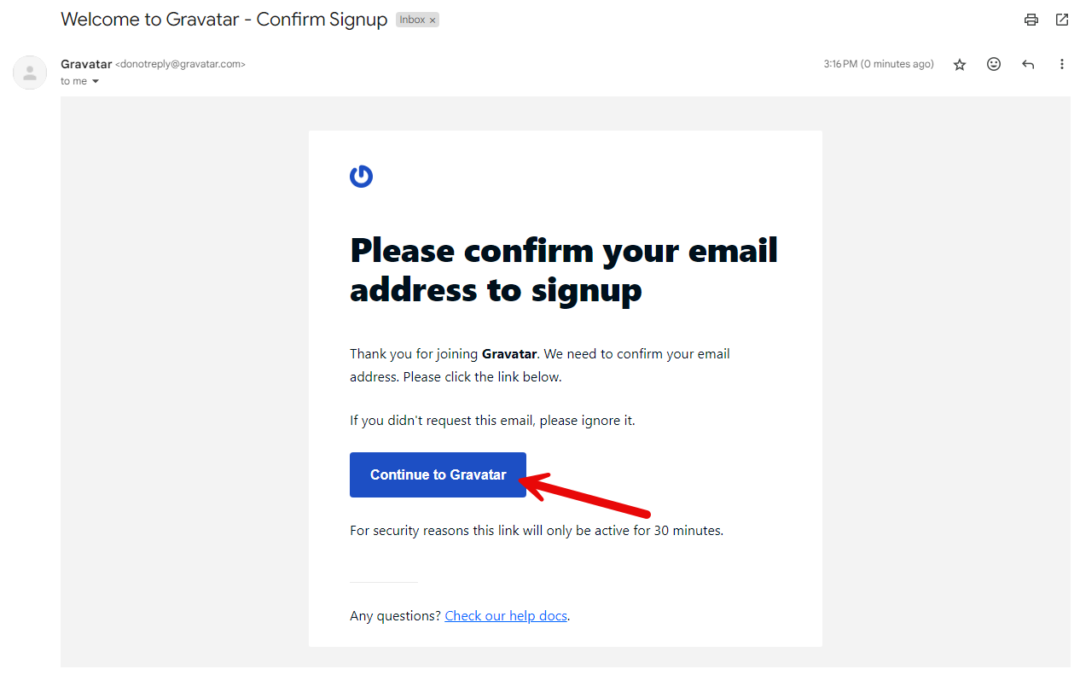Click the donotreply@gravatar.com address
Screen dimensions: 1080x675
(x=180, y=64)
